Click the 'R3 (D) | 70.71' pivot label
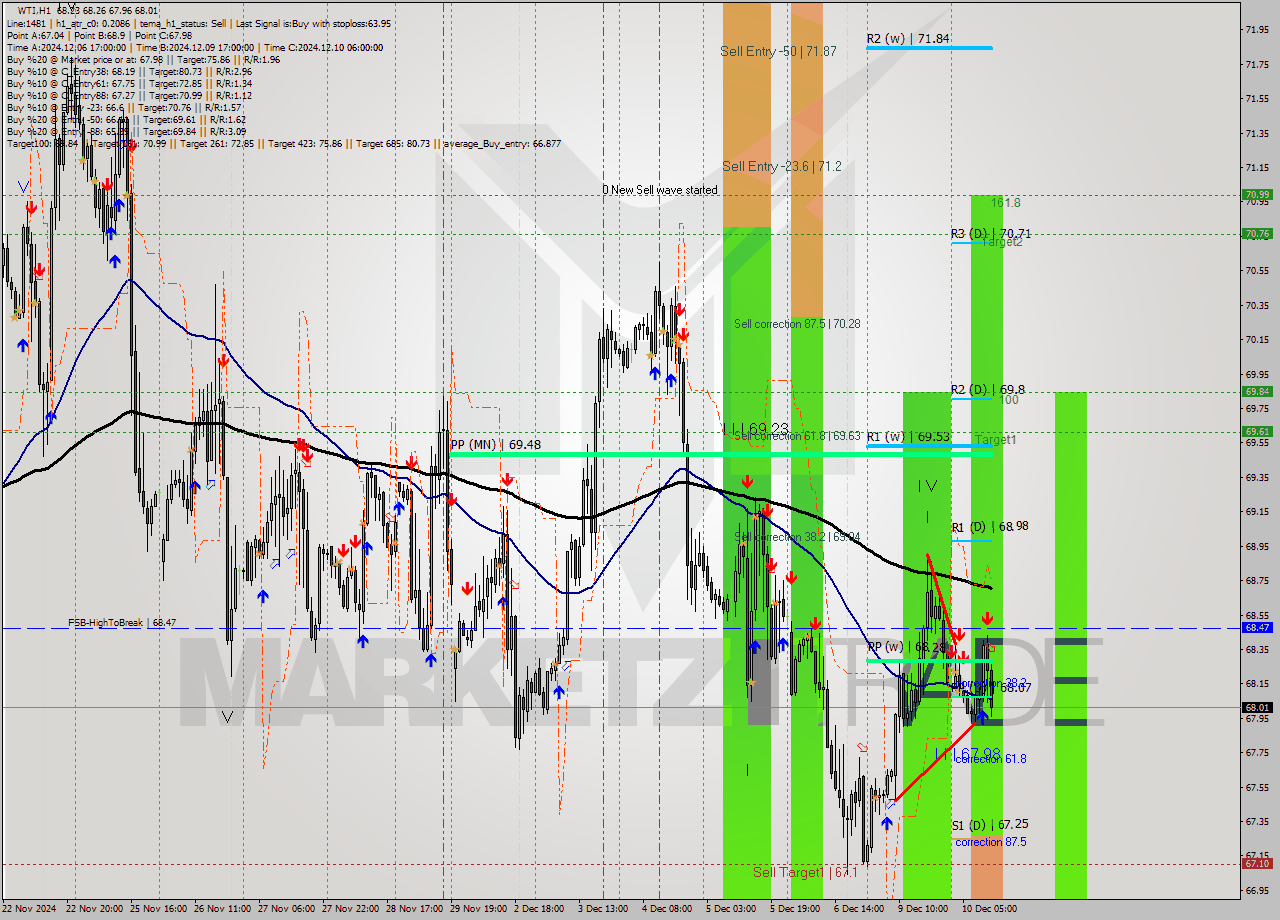 [990, 234]
